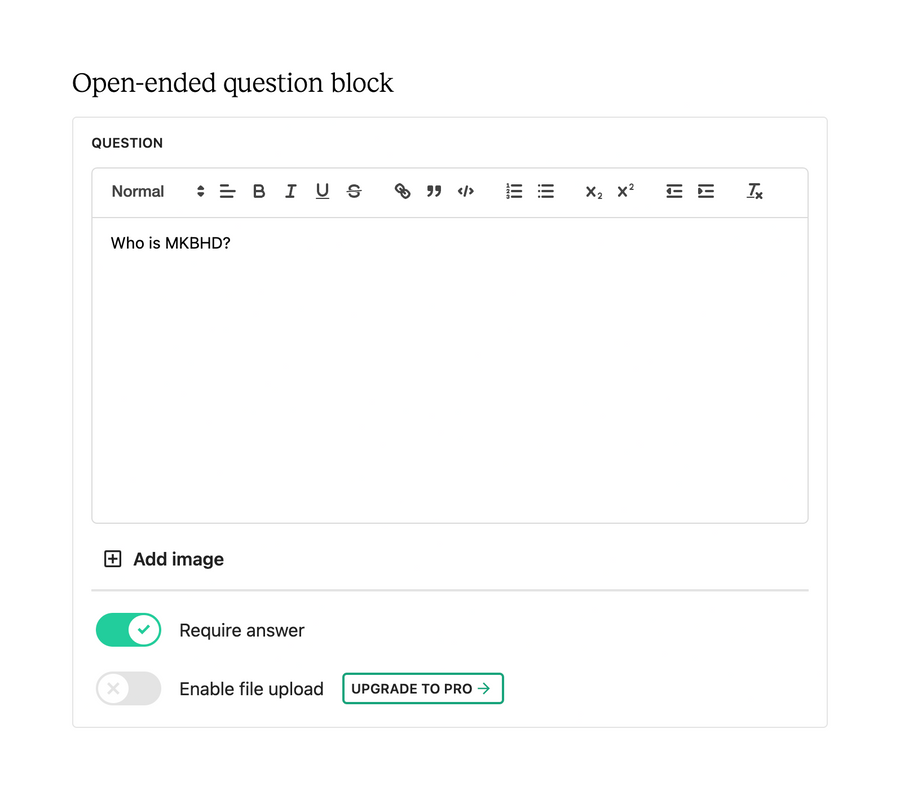
Task: Turn on Enable file upload
Action: click(128, 688)
